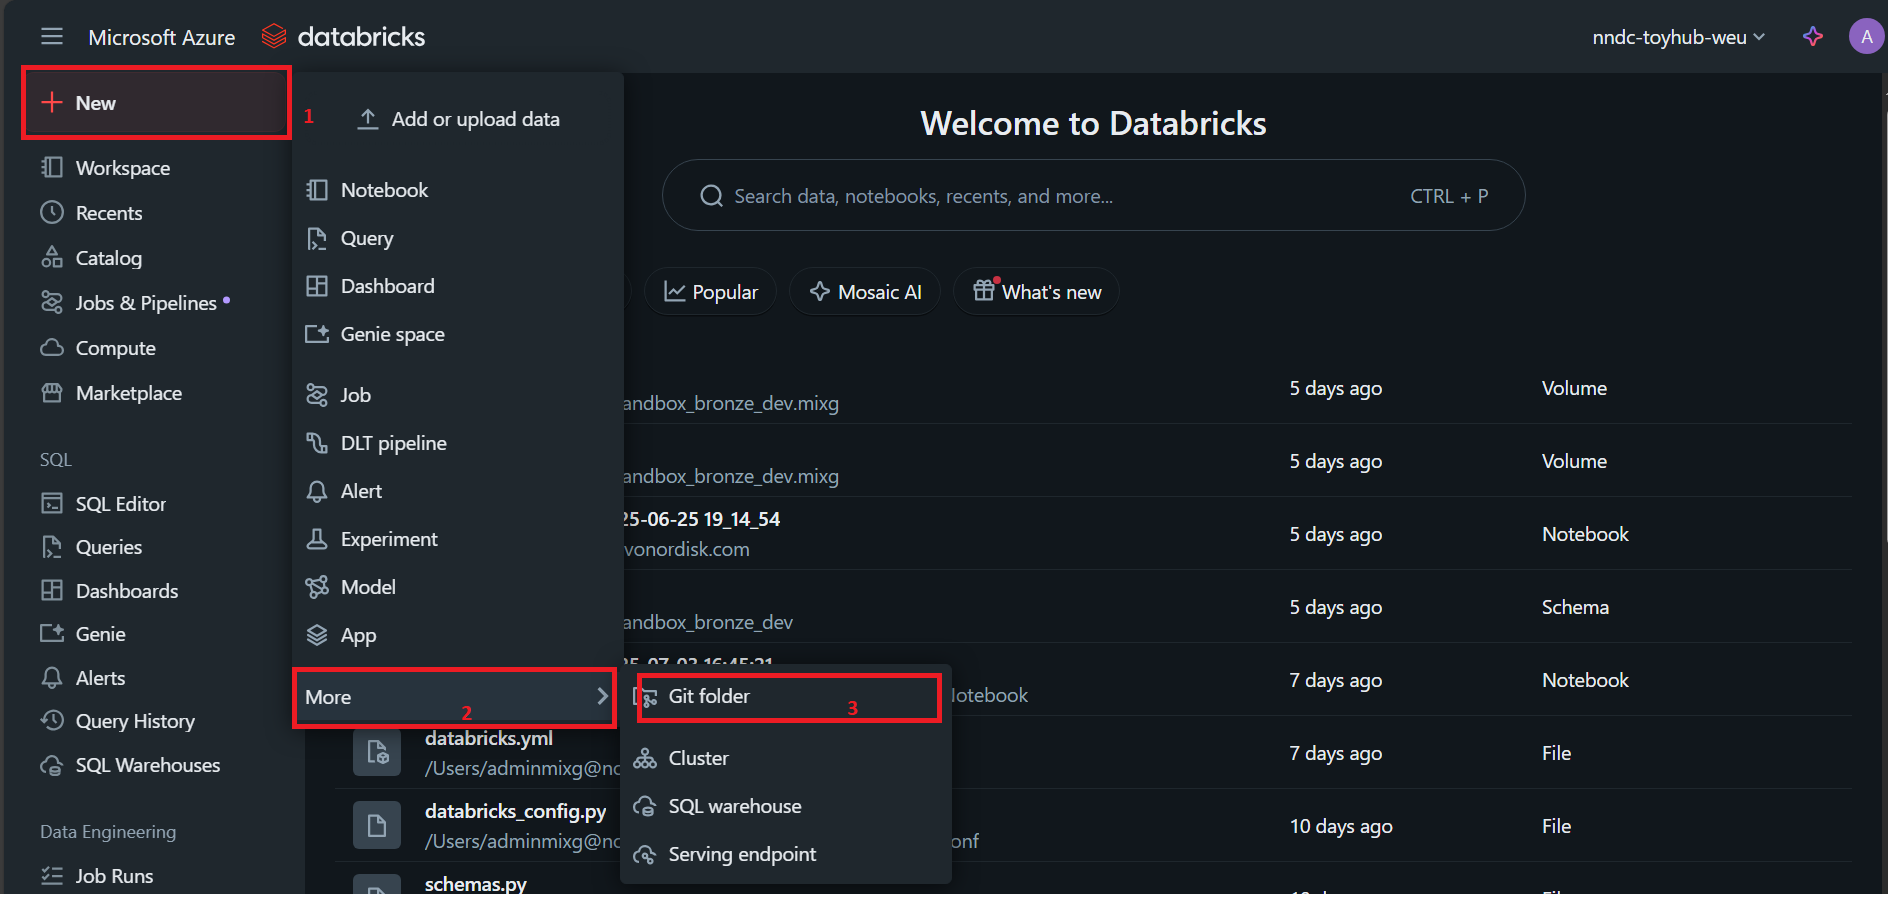Click the databricks.yml file icon
This screenshot has height=906, width=1888.
click(377, 752)
